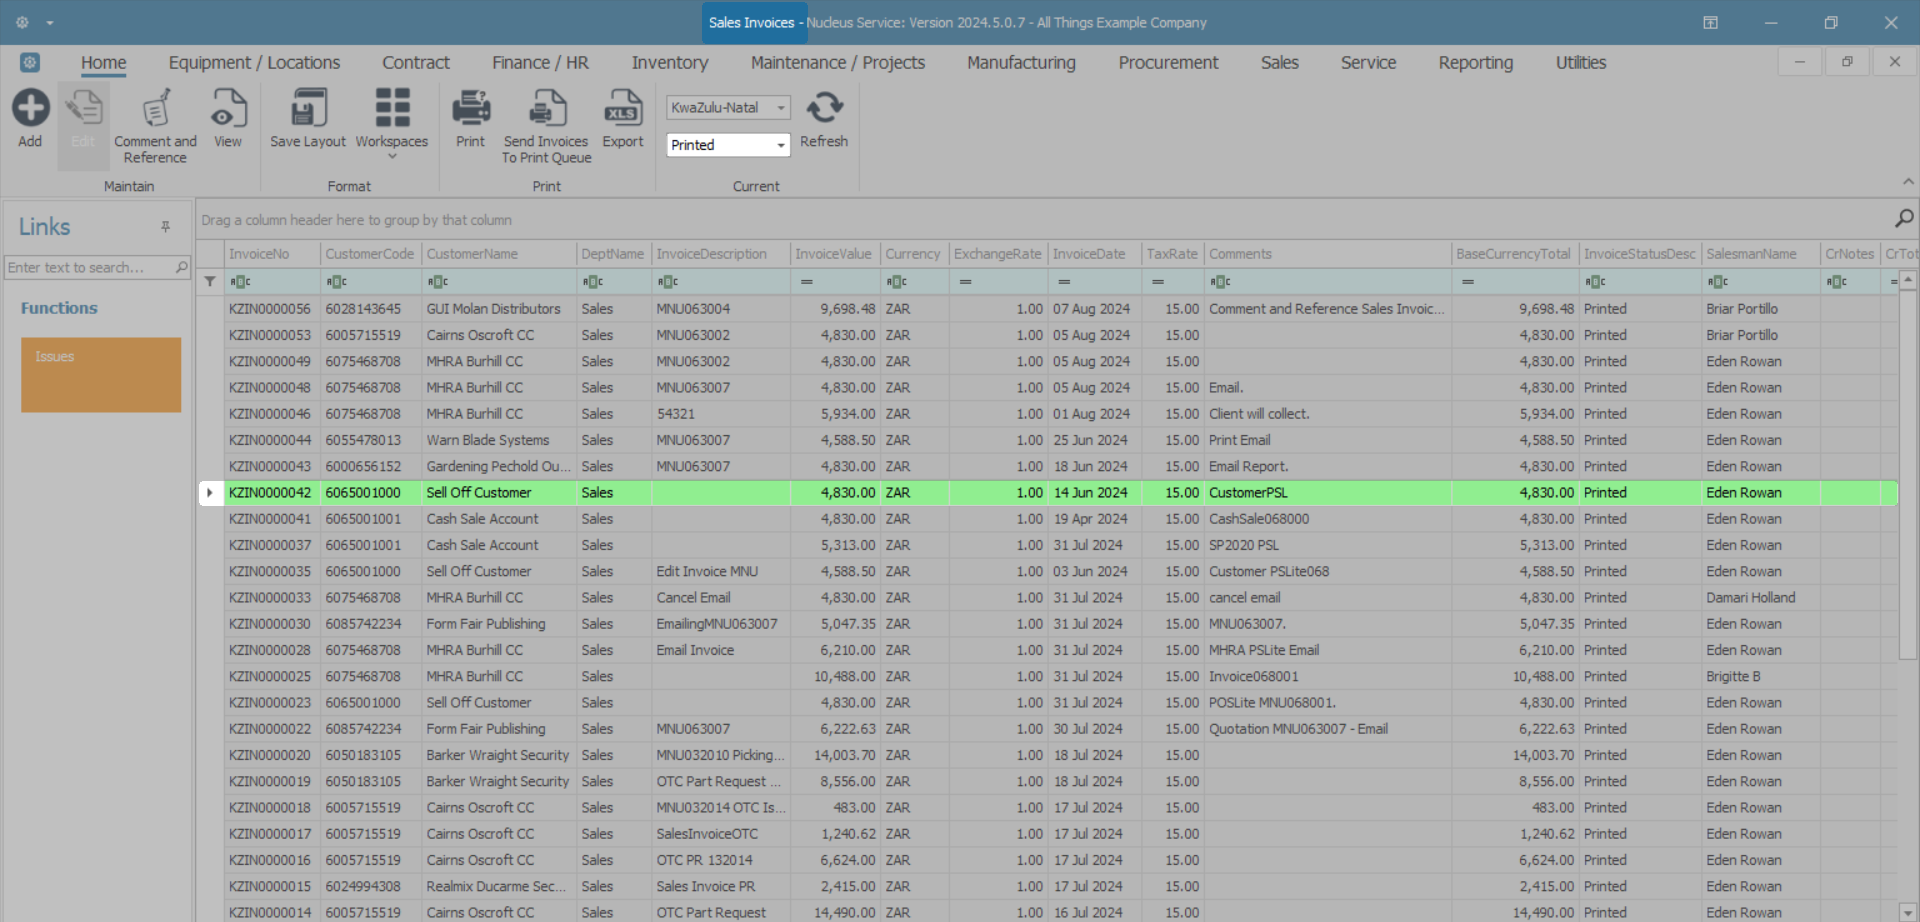
Task: Click the Save Layout icon
Action: (x=307, y=109)
